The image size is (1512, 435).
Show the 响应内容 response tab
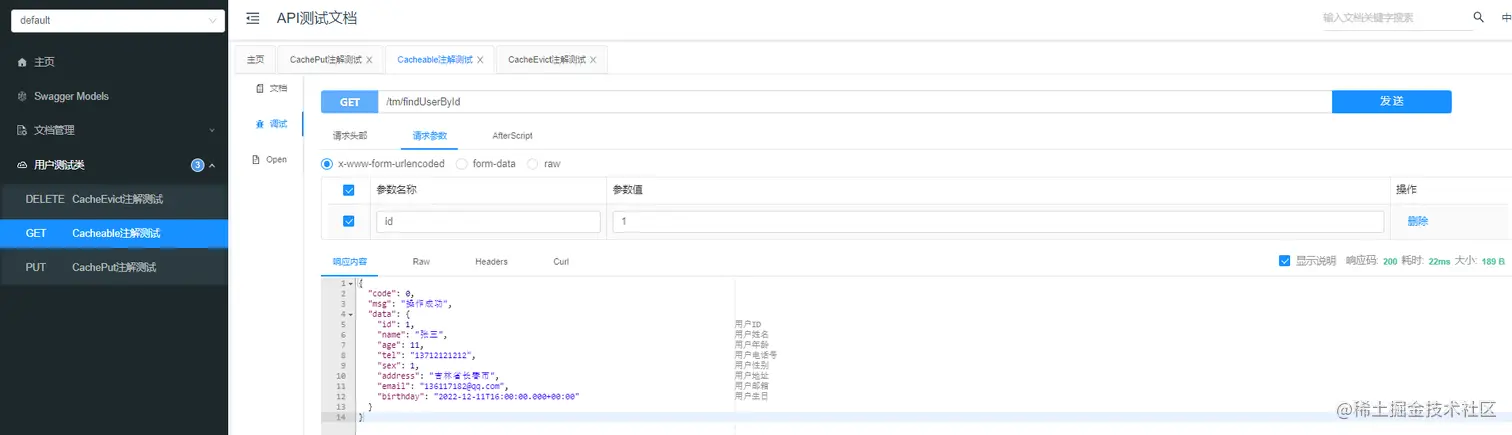click(350, 261)
